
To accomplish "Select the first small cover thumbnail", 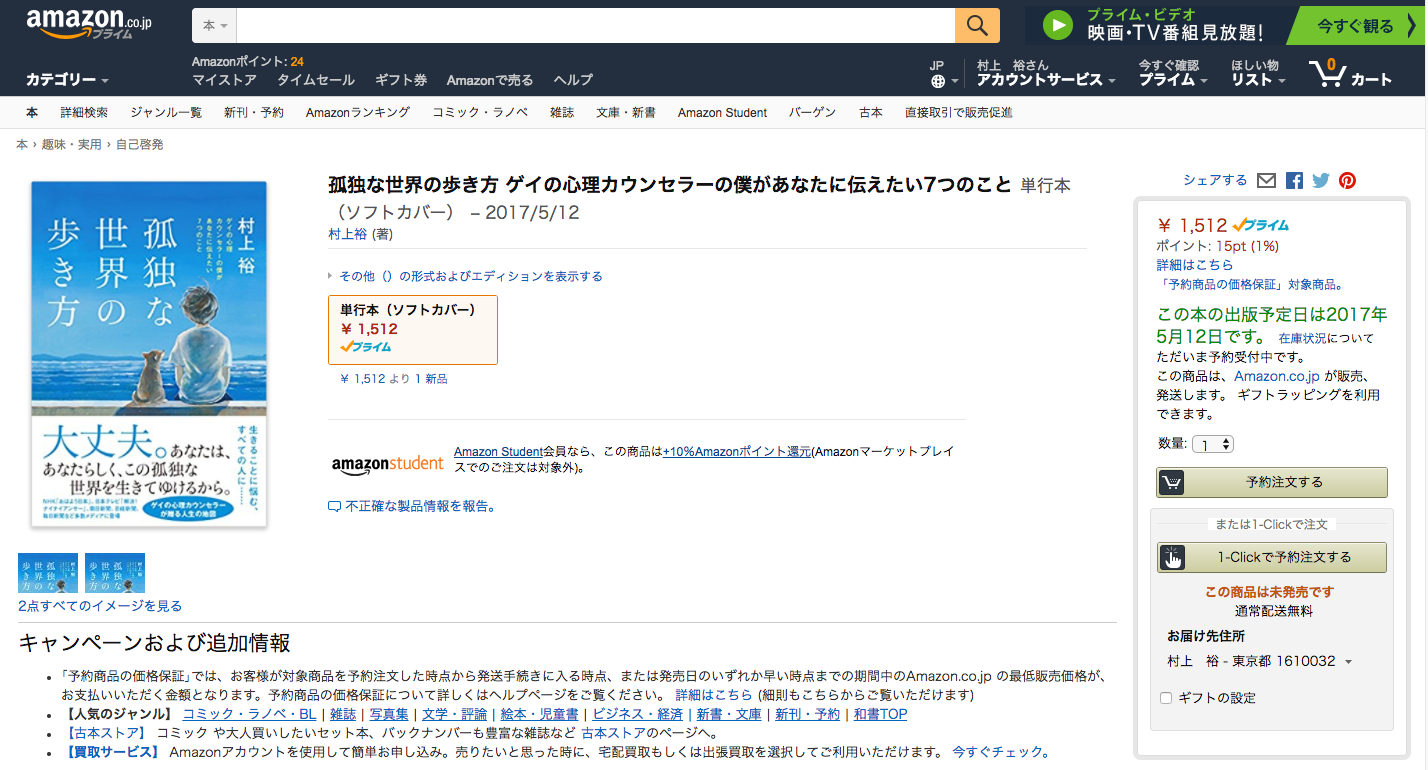I will pyautogui.click(x=48, y=573).
